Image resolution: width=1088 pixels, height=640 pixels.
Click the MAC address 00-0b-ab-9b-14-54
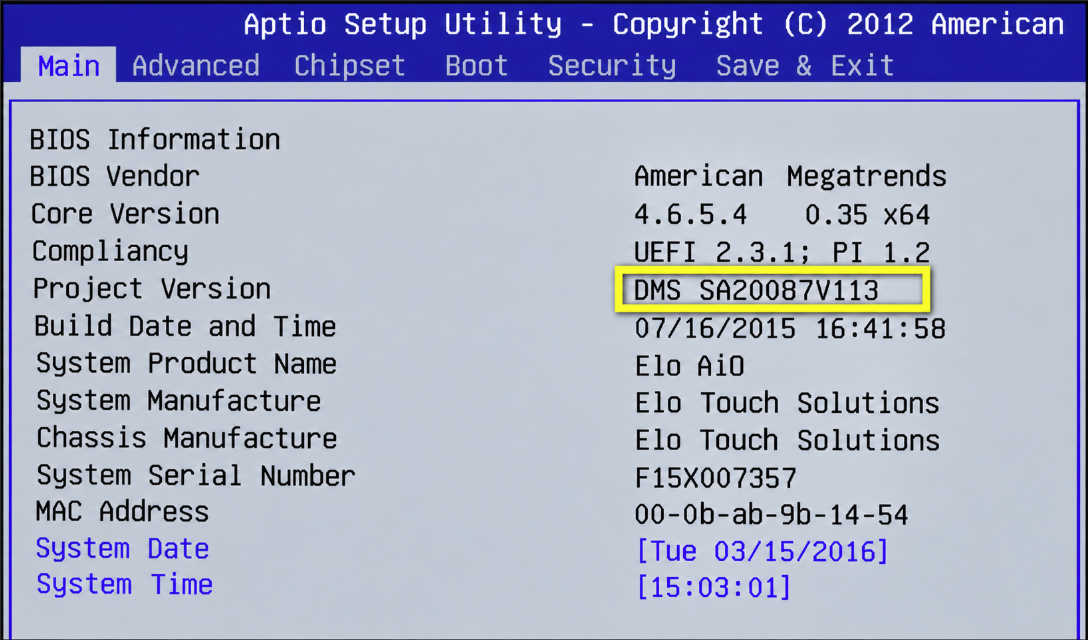[771, 514]
